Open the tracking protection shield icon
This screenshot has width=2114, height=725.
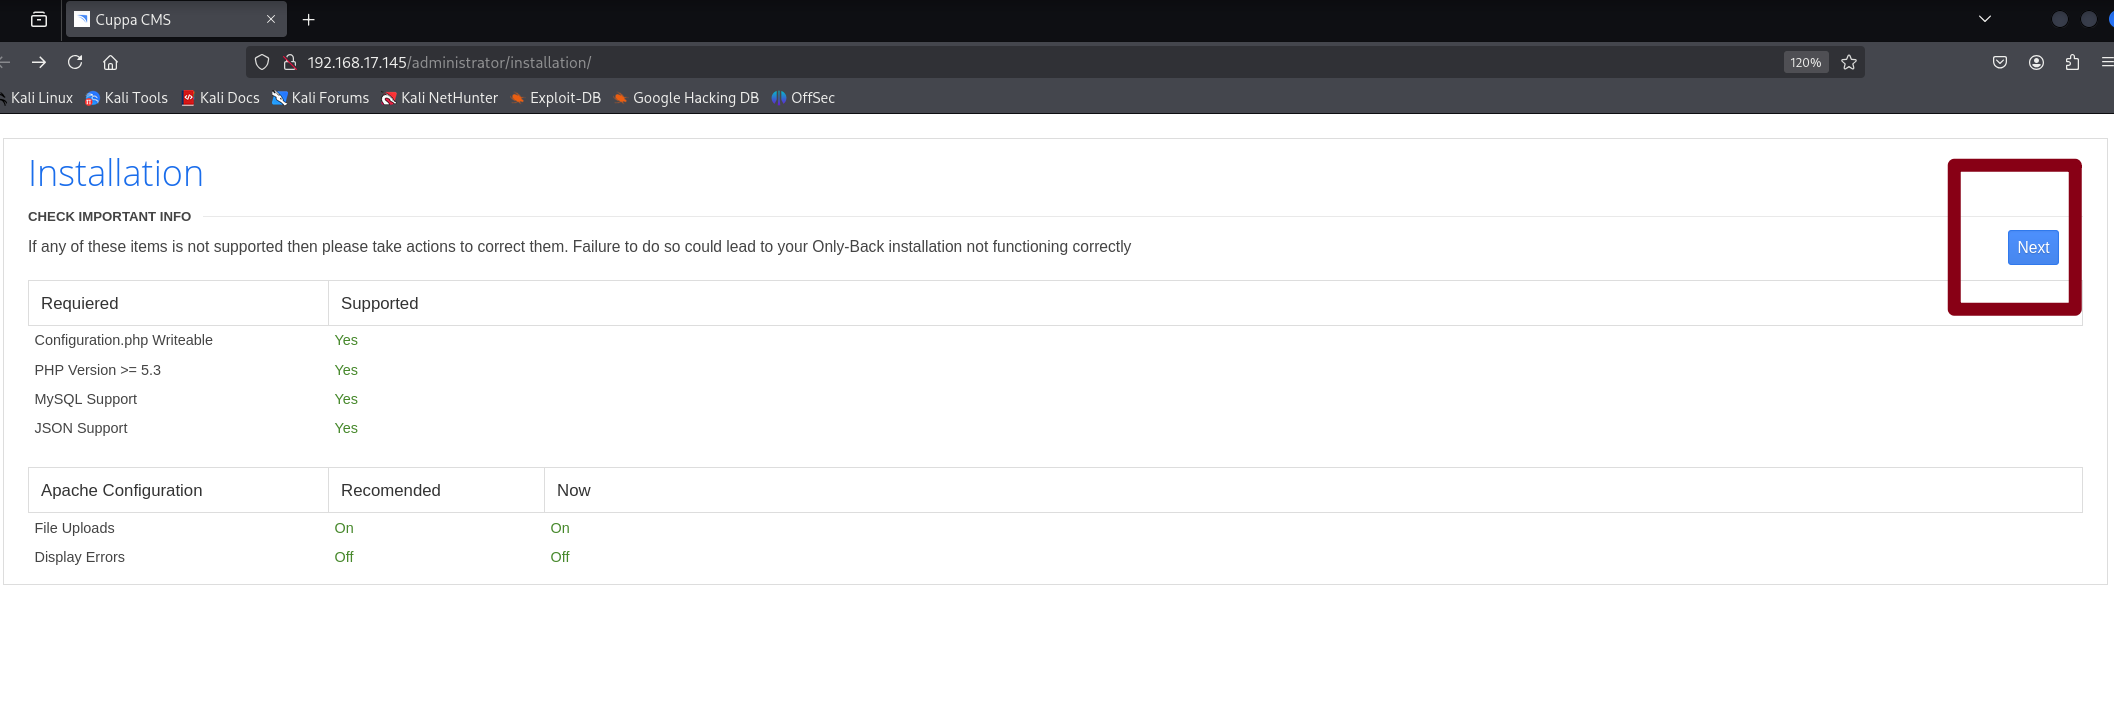(262, 62)
